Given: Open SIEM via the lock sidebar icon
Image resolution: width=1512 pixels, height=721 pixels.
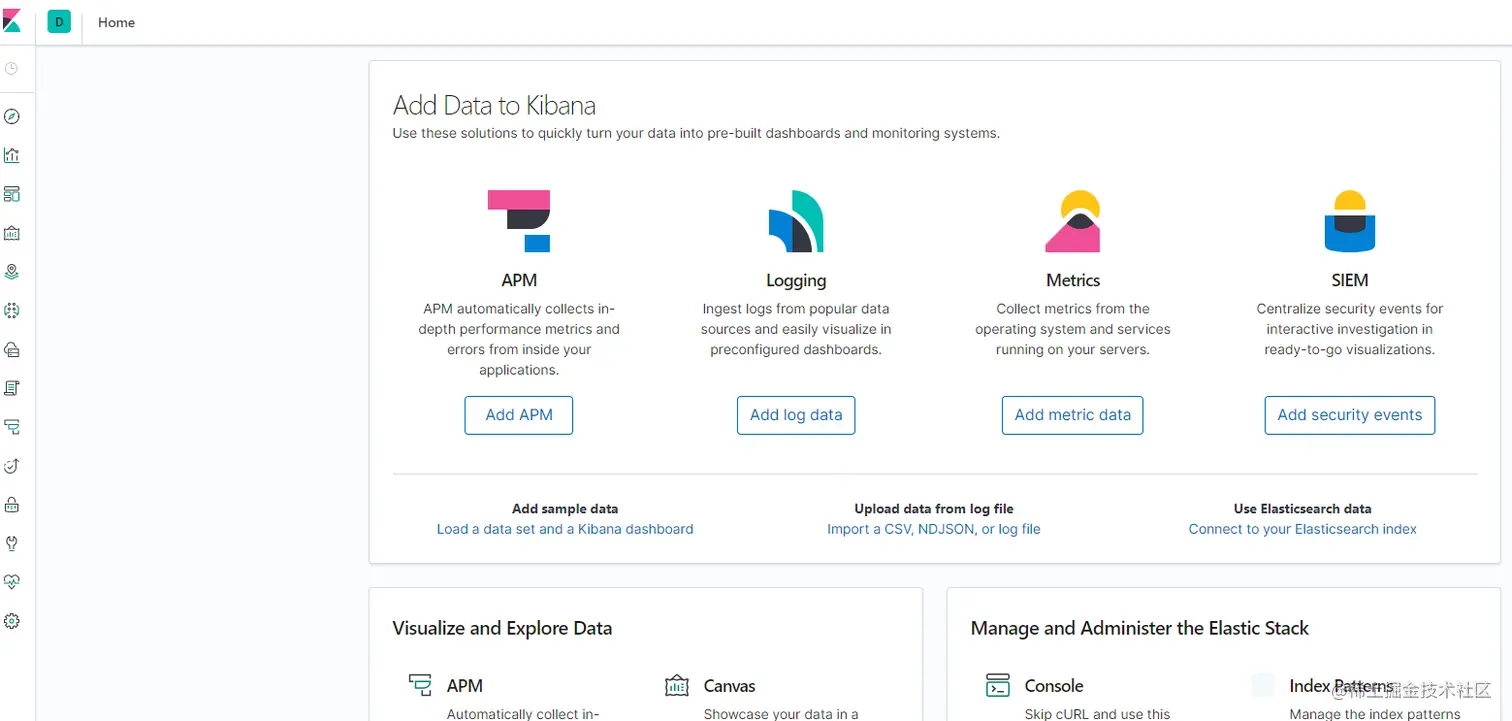Looking at the screenshot, I should [12, 505].
